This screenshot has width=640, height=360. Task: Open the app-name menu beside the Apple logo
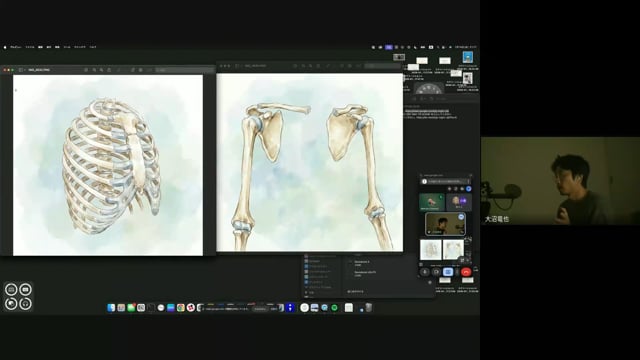pos(16,47)
